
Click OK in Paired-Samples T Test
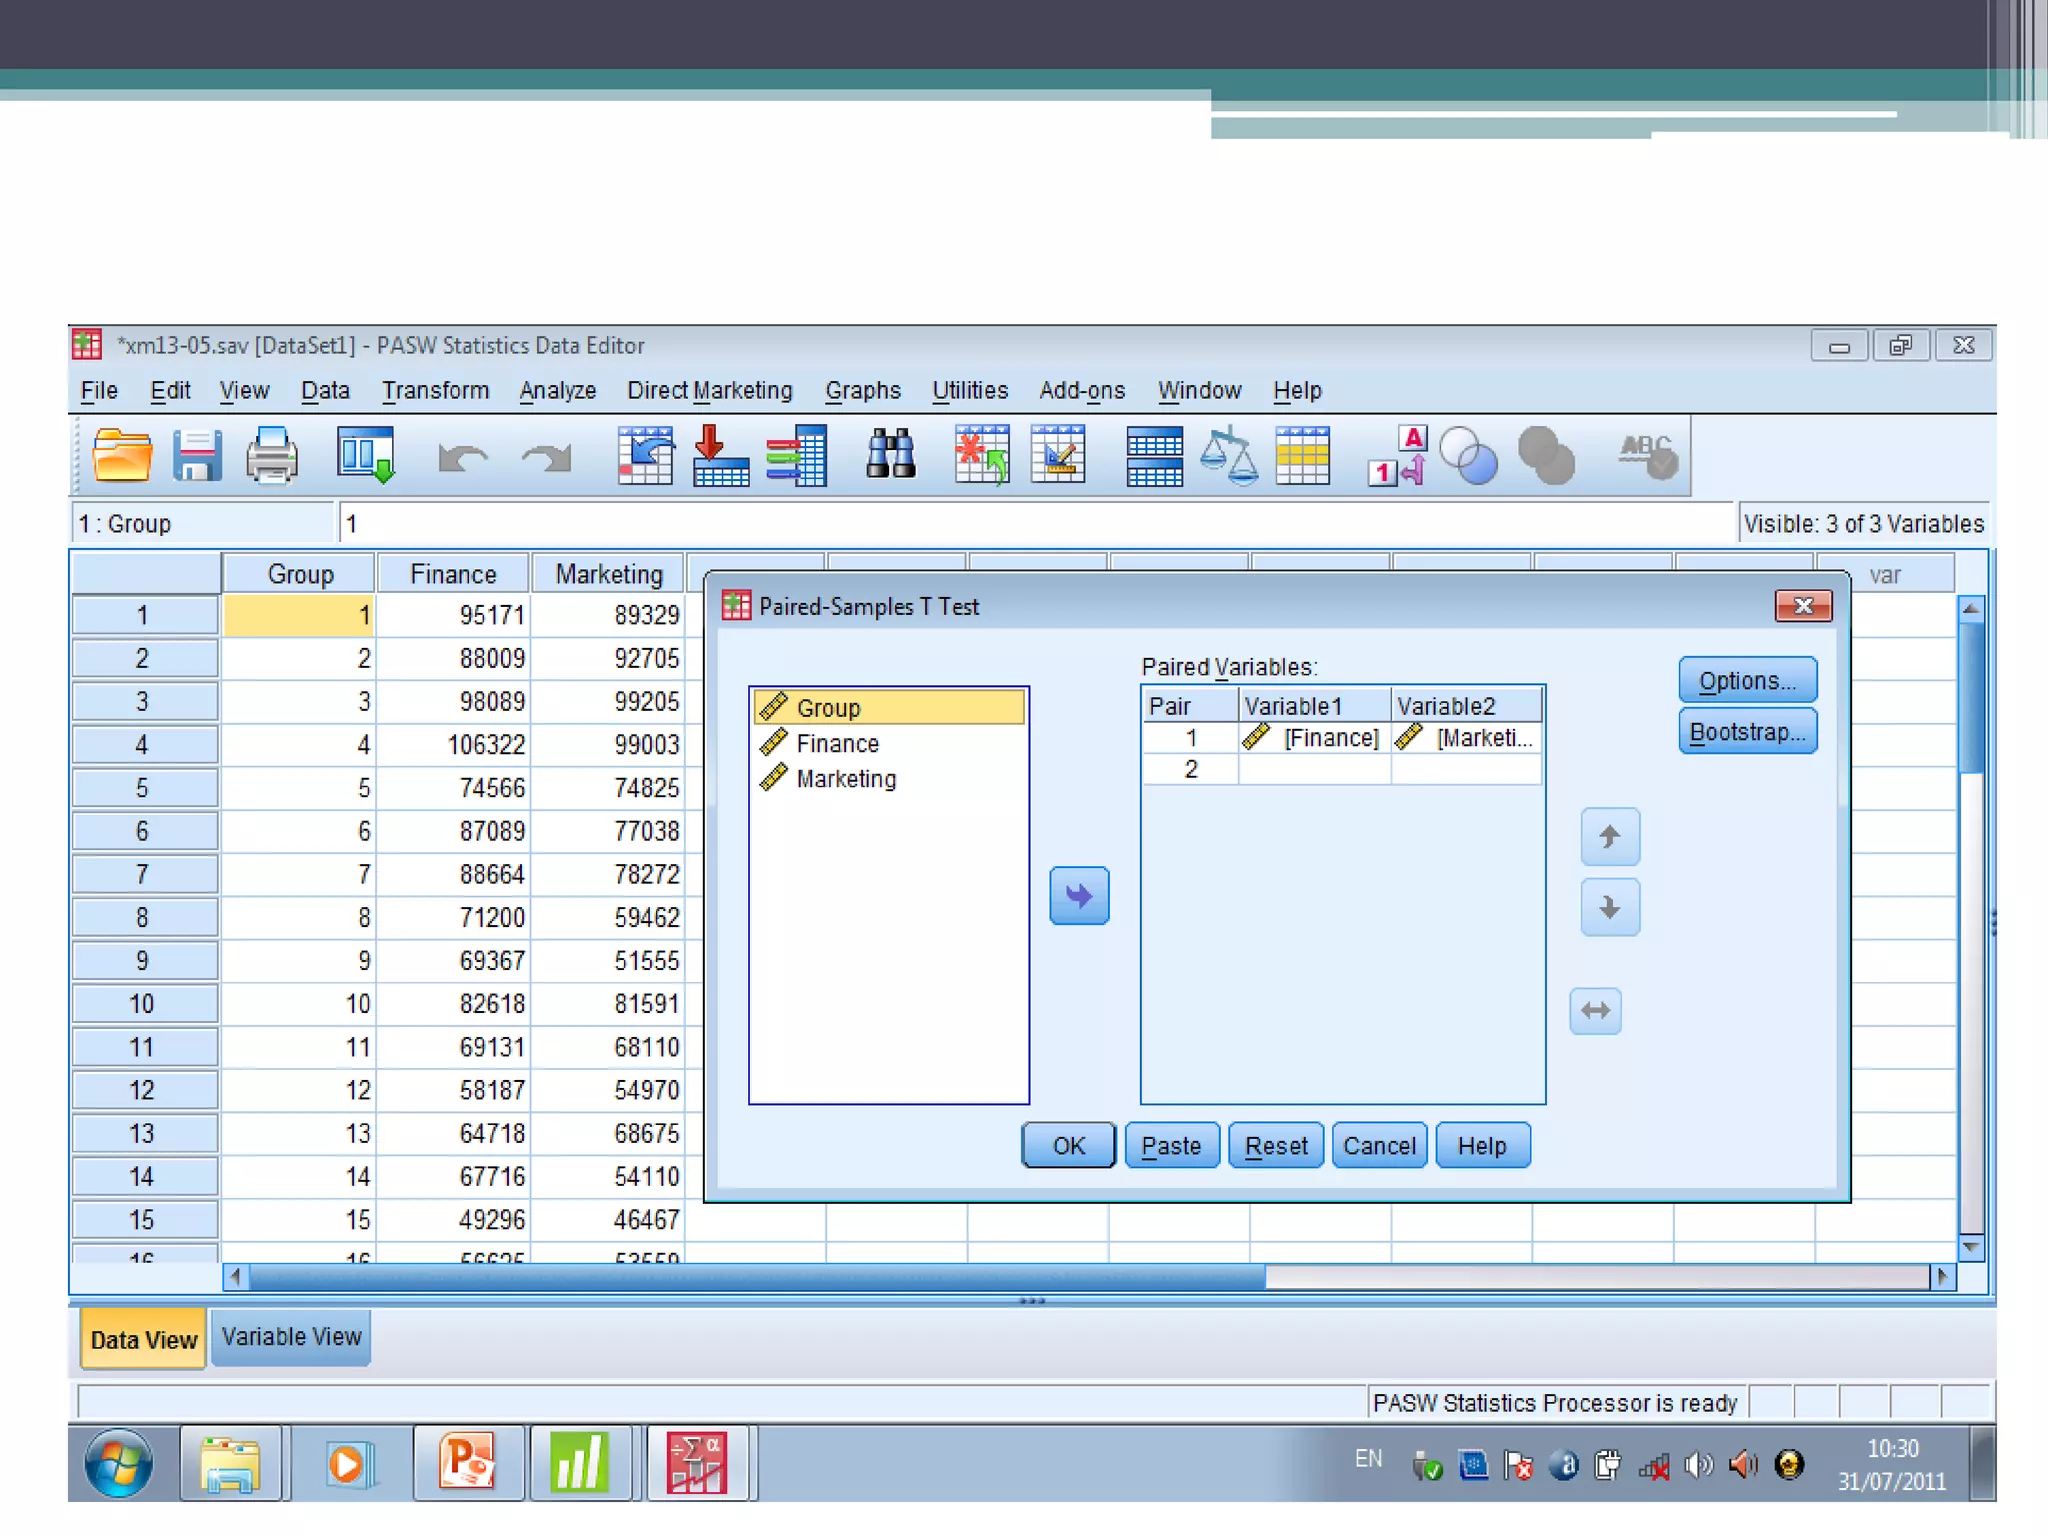coord(1068,1145)
